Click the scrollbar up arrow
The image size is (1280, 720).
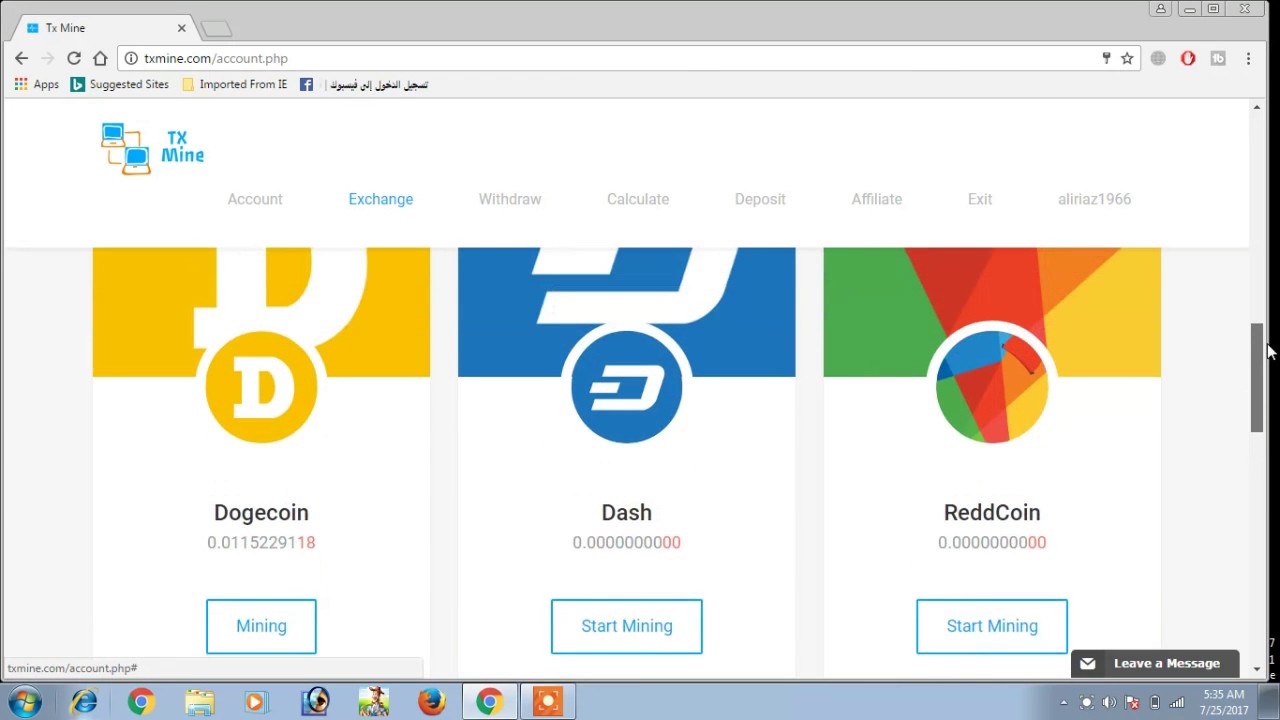coord(1257,107)
